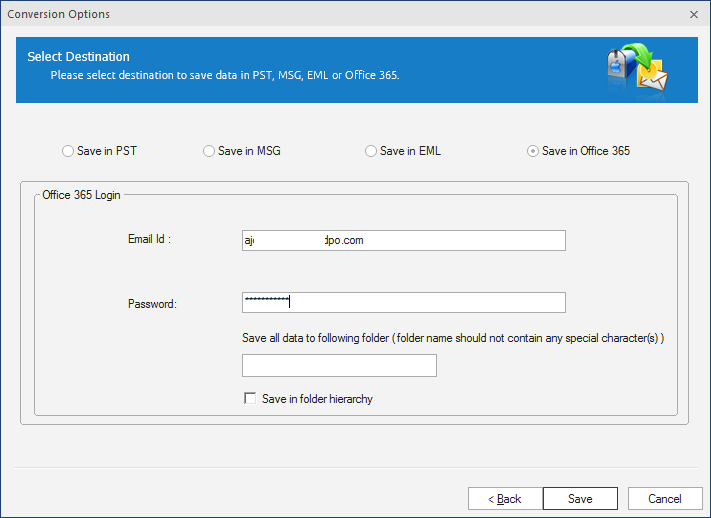Cancel the conversion options dialog

coord(665,498)
